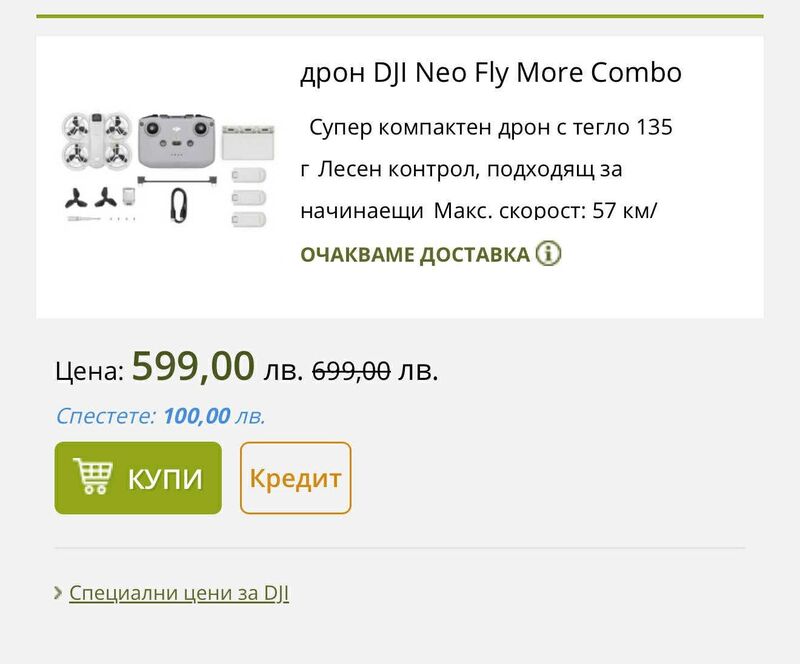Screen dimensions: 800x664
Task: Click the spare propellers in the product photo
Action: [x=92, y=200]
